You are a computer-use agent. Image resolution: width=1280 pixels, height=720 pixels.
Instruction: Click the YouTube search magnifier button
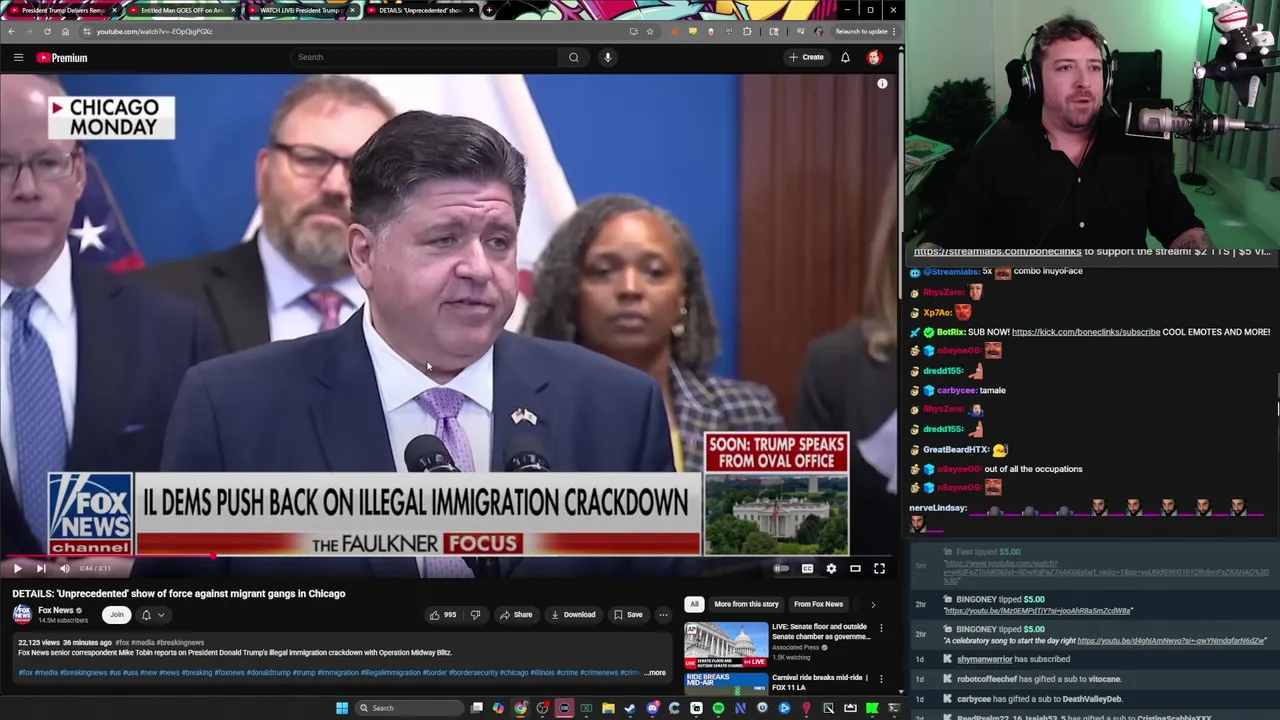[574, 57]
